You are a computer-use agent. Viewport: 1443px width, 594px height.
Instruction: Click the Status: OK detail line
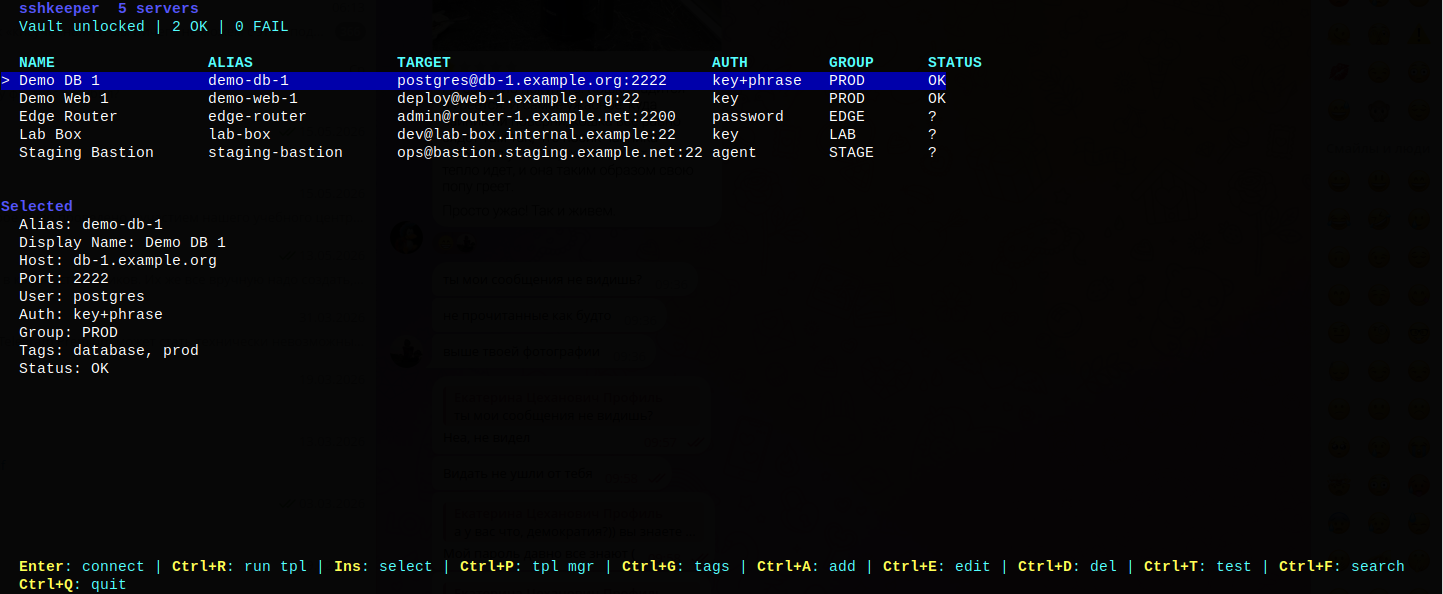tap(64, 368)
